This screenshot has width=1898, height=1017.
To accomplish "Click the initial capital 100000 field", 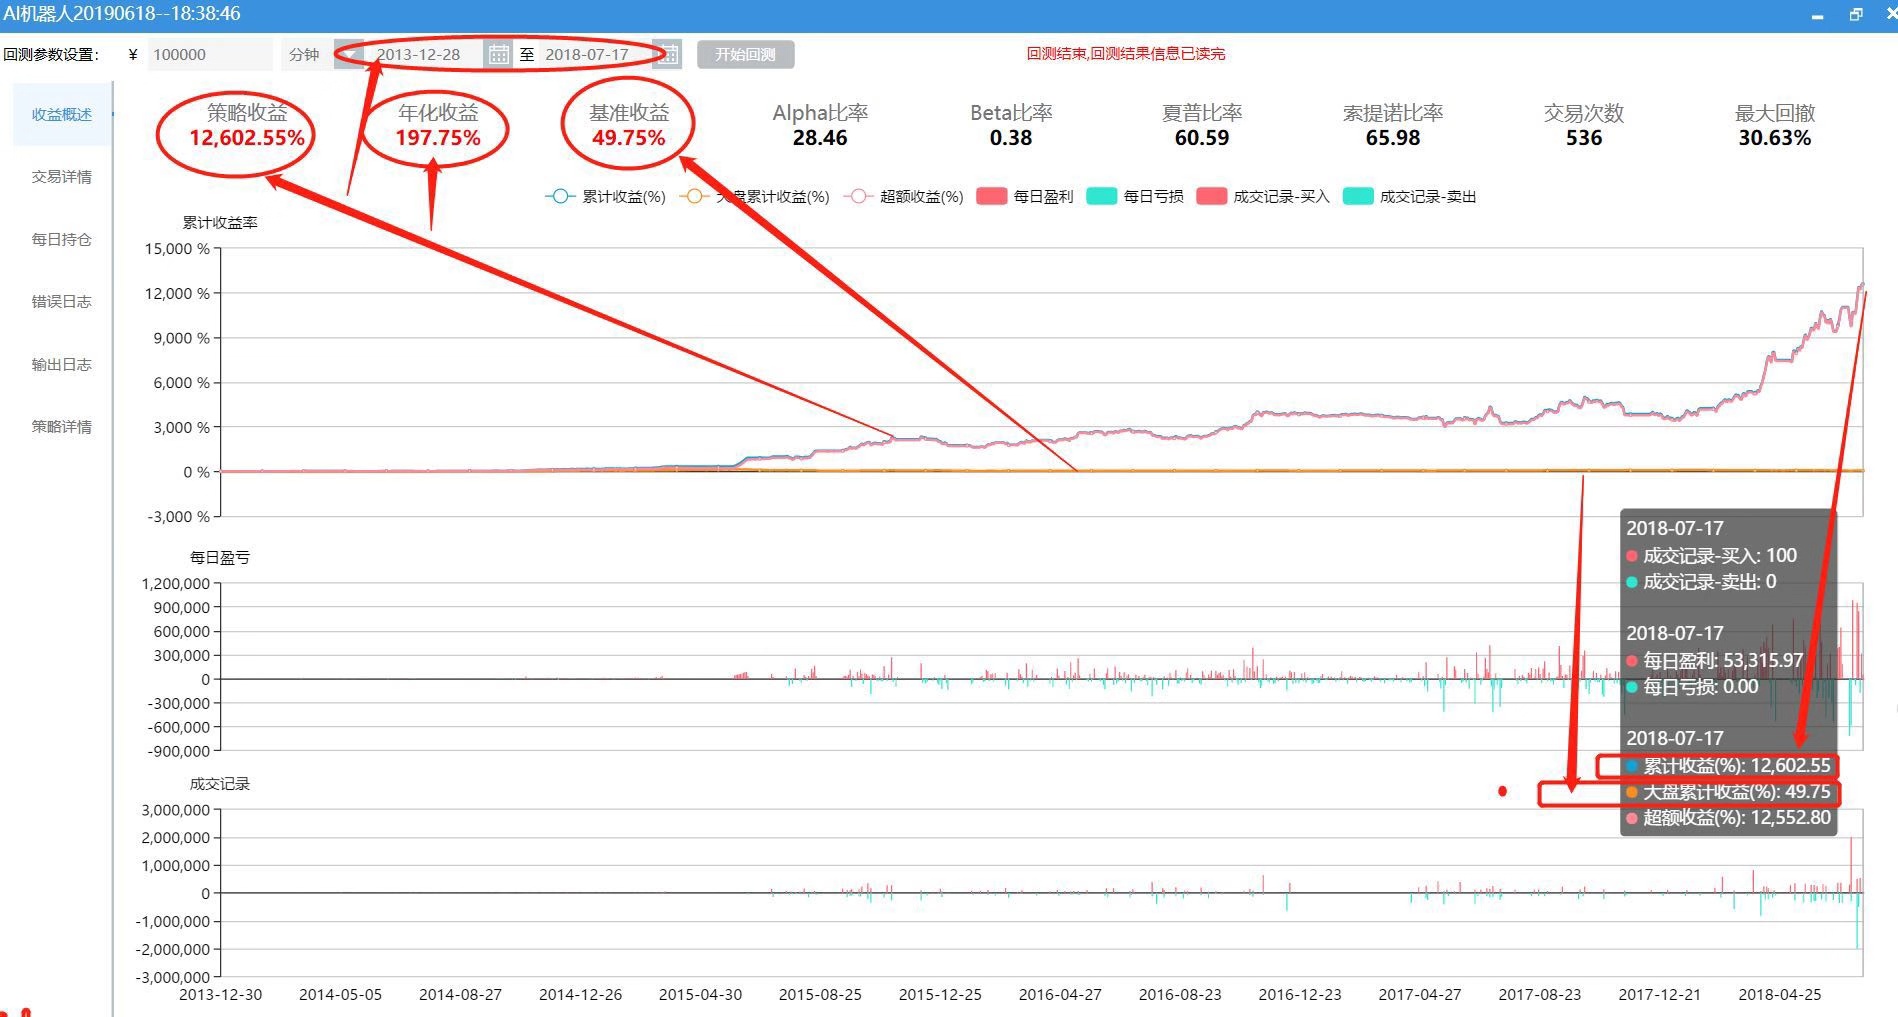I will point(209,54).
